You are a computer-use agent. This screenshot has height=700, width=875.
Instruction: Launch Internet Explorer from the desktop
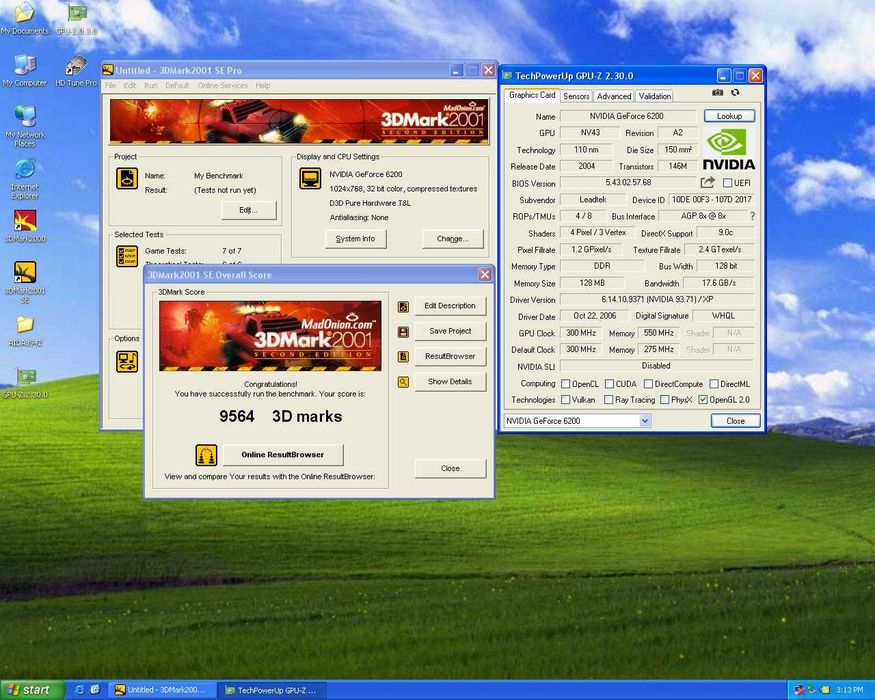point(25,178)
